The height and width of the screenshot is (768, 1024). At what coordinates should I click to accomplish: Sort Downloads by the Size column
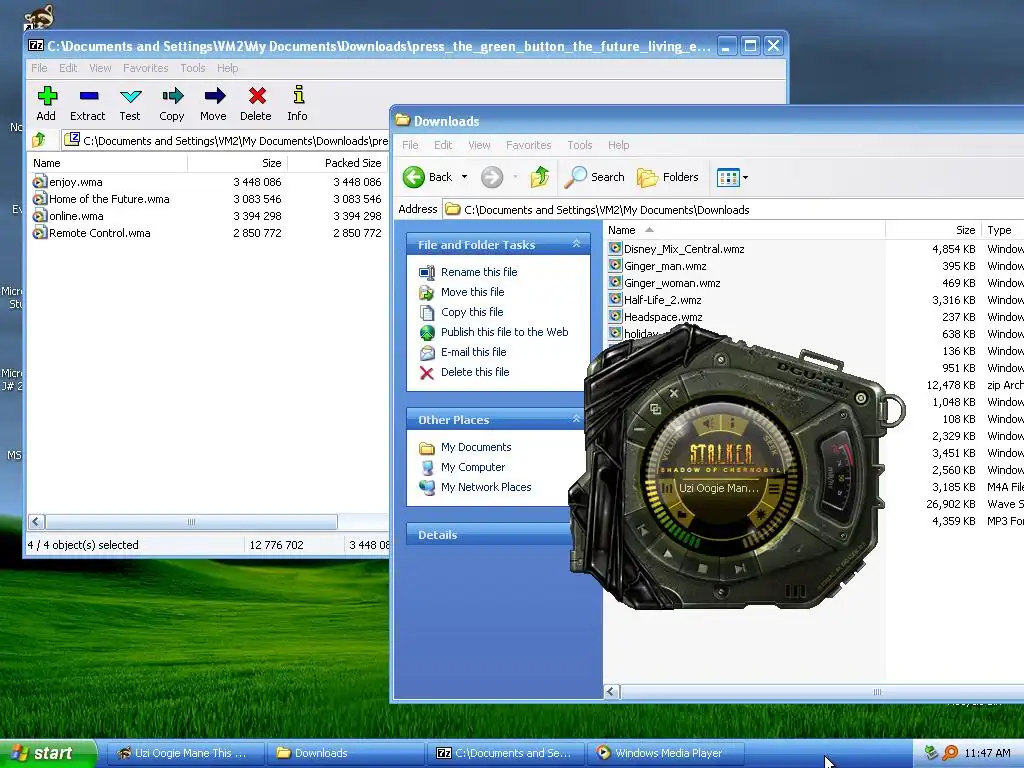pyautogui.click(x=933, y=230)
